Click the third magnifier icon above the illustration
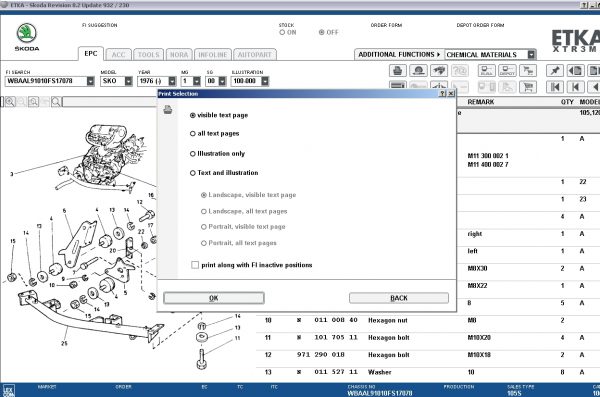 click(33, 101)
